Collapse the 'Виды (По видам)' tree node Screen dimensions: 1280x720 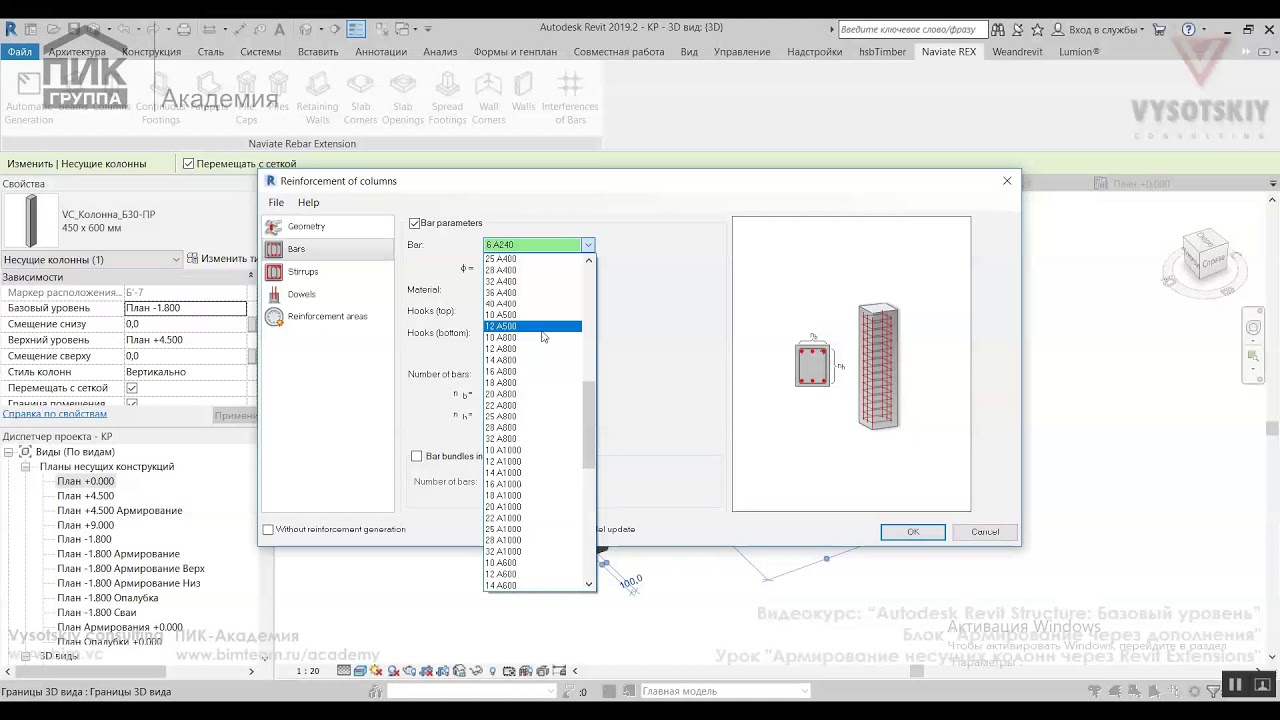point(9,452)
